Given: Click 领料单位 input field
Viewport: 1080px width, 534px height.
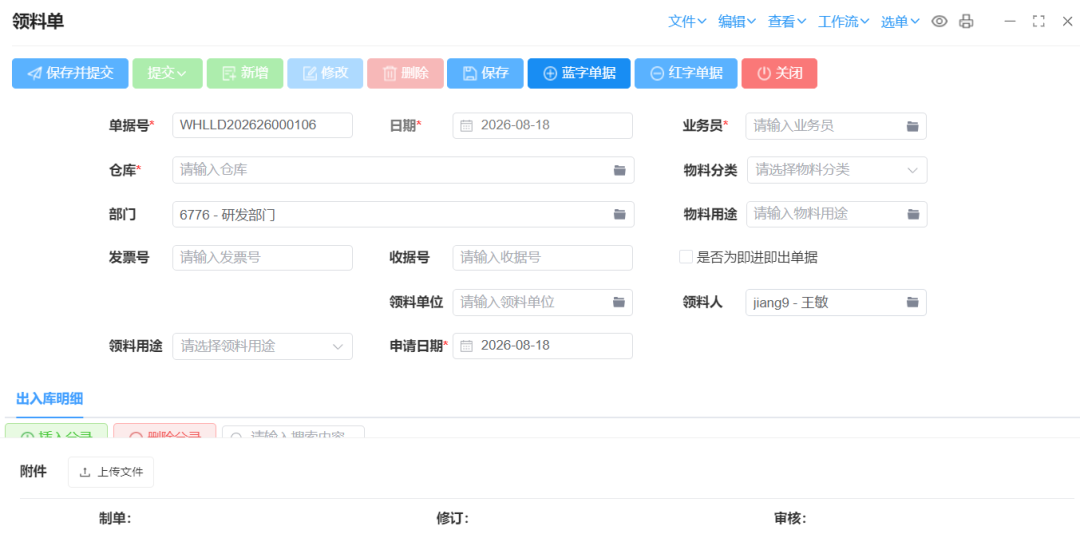Looking at the screenshot, I should coord(543,302).
